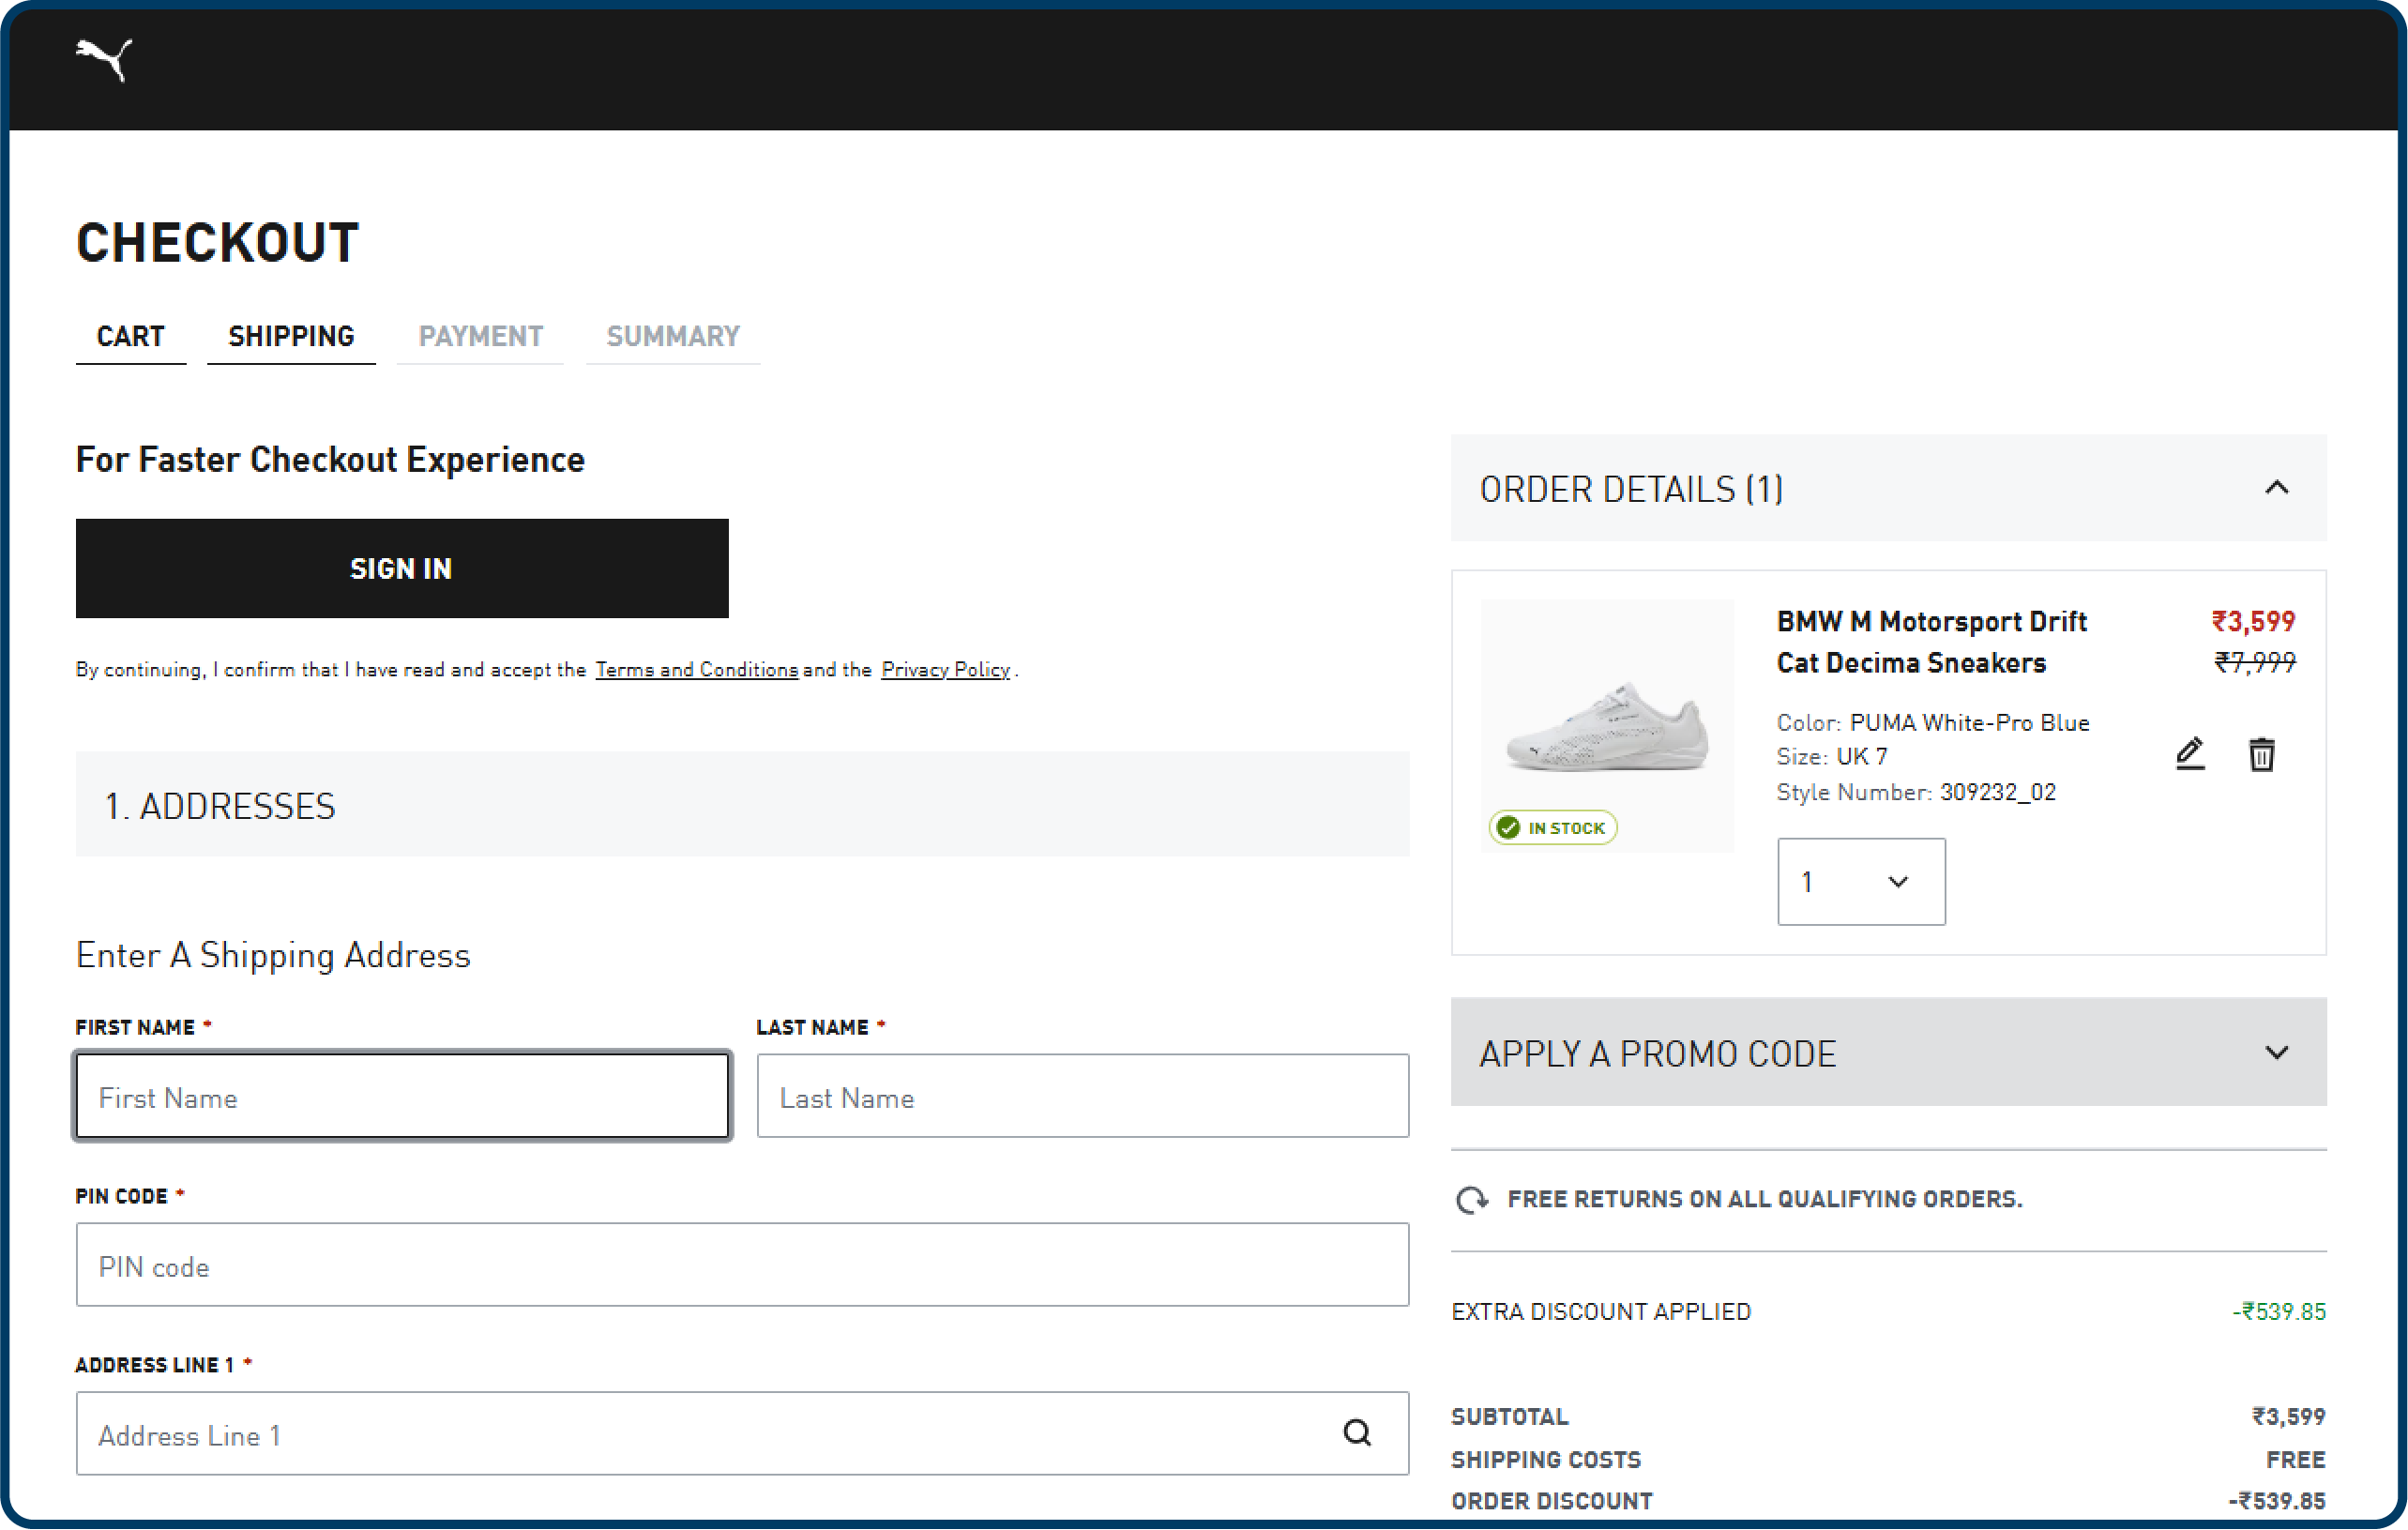Click the Address Line 1 input field
Screen dimensions: 2408x1530
coord(700,1433)
